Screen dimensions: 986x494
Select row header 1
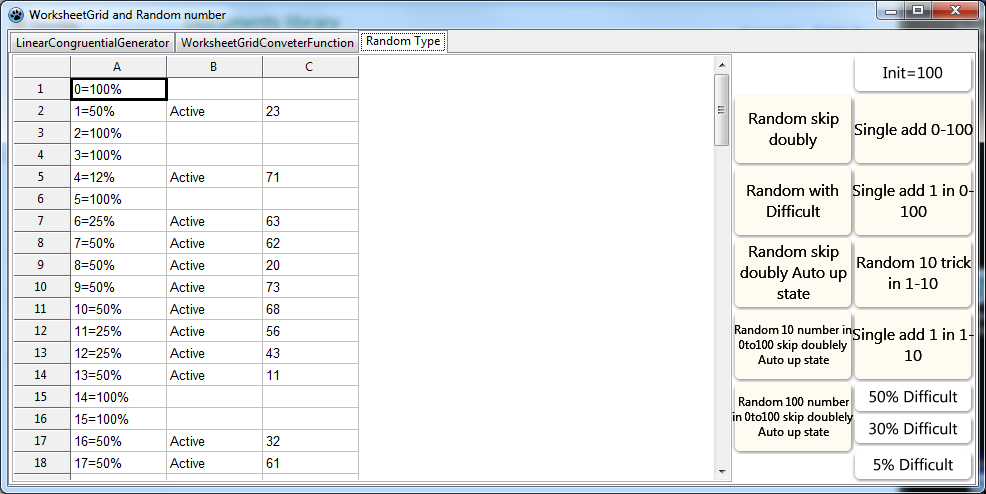[42, 89]
